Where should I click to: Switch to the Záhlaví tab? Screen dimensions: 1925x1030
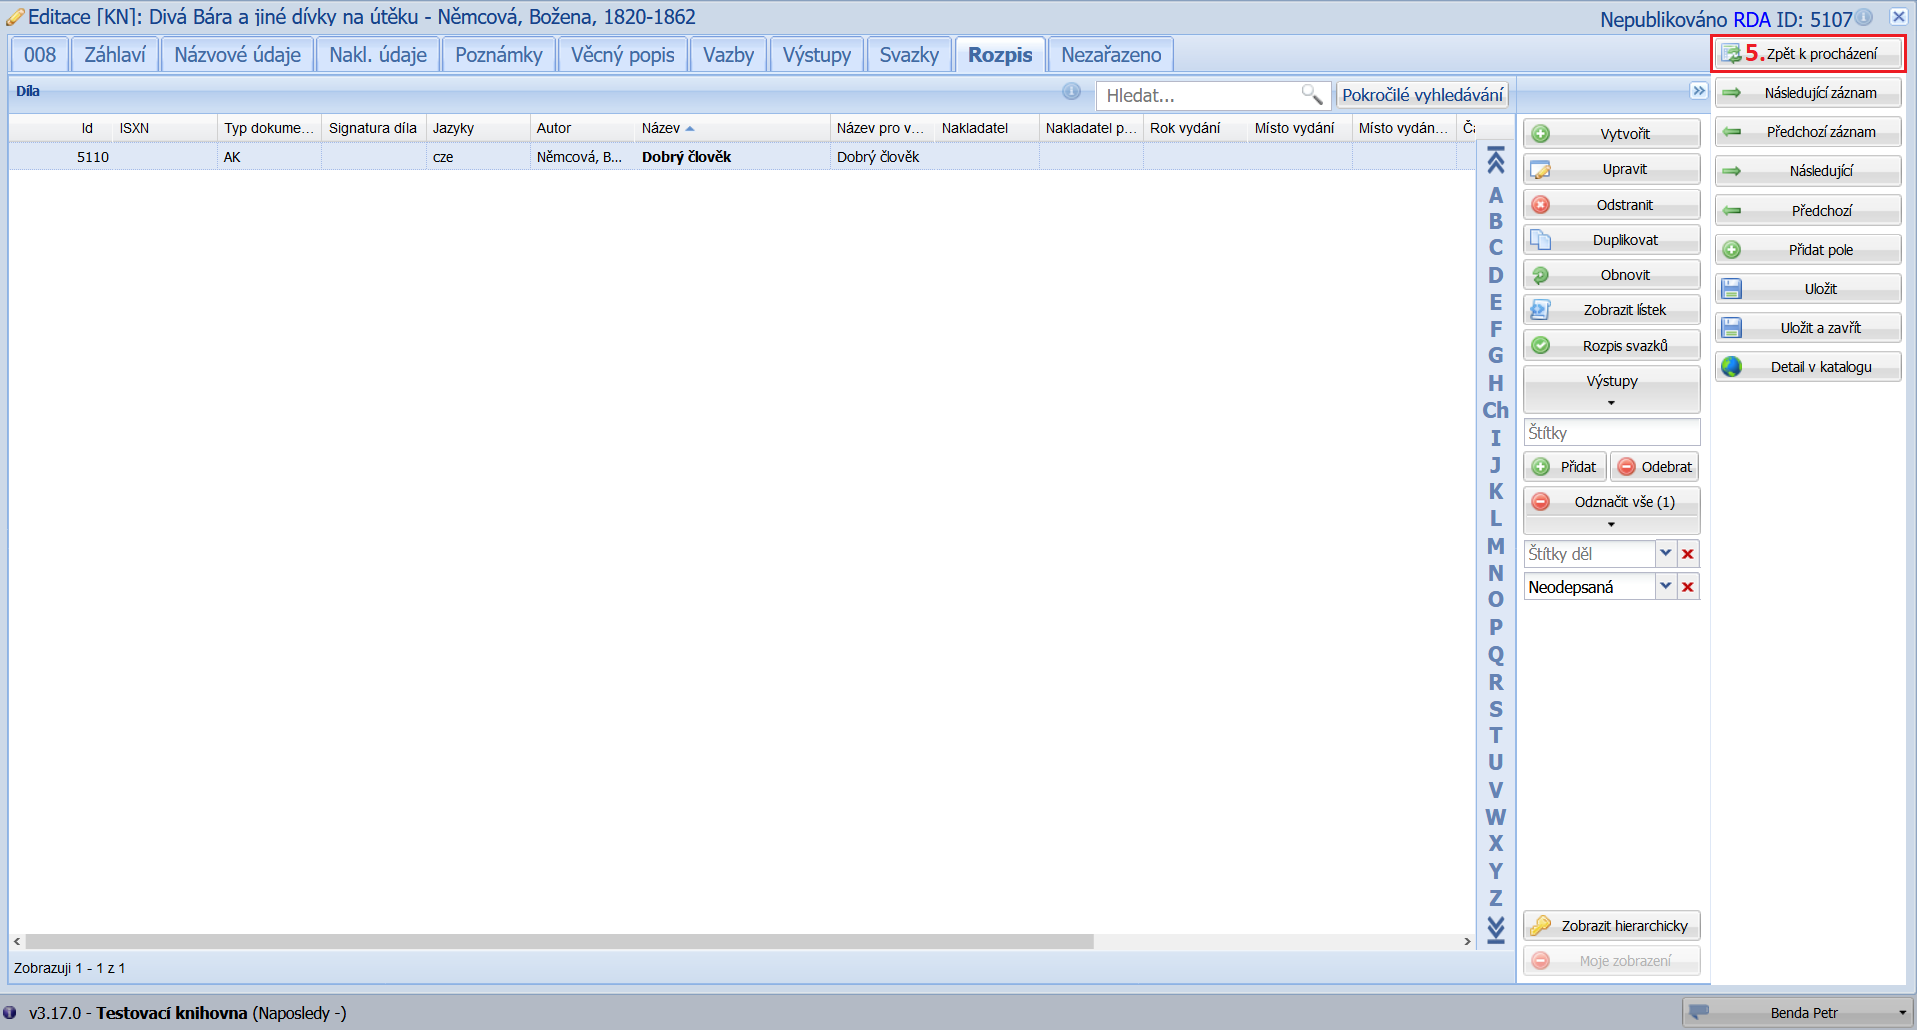[115, 55]
